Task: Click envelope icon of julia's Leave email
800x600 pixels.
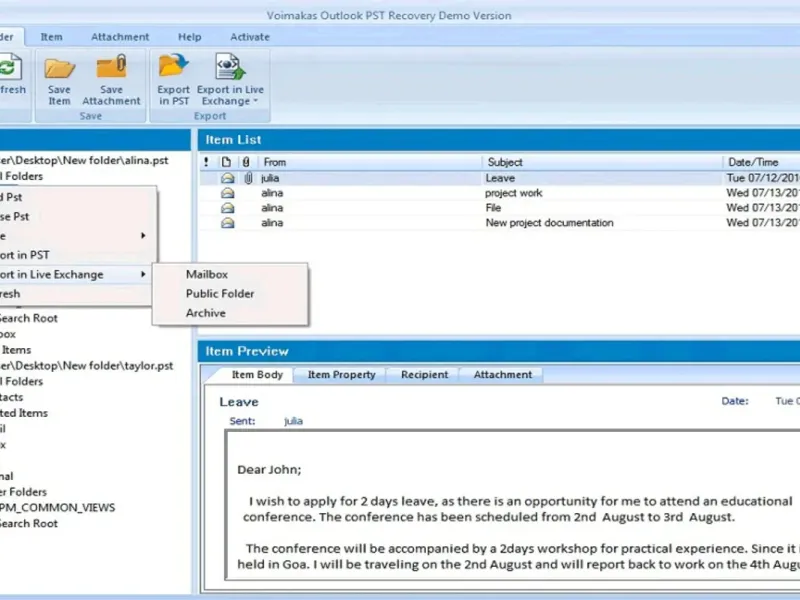Action: click(228, 178)
